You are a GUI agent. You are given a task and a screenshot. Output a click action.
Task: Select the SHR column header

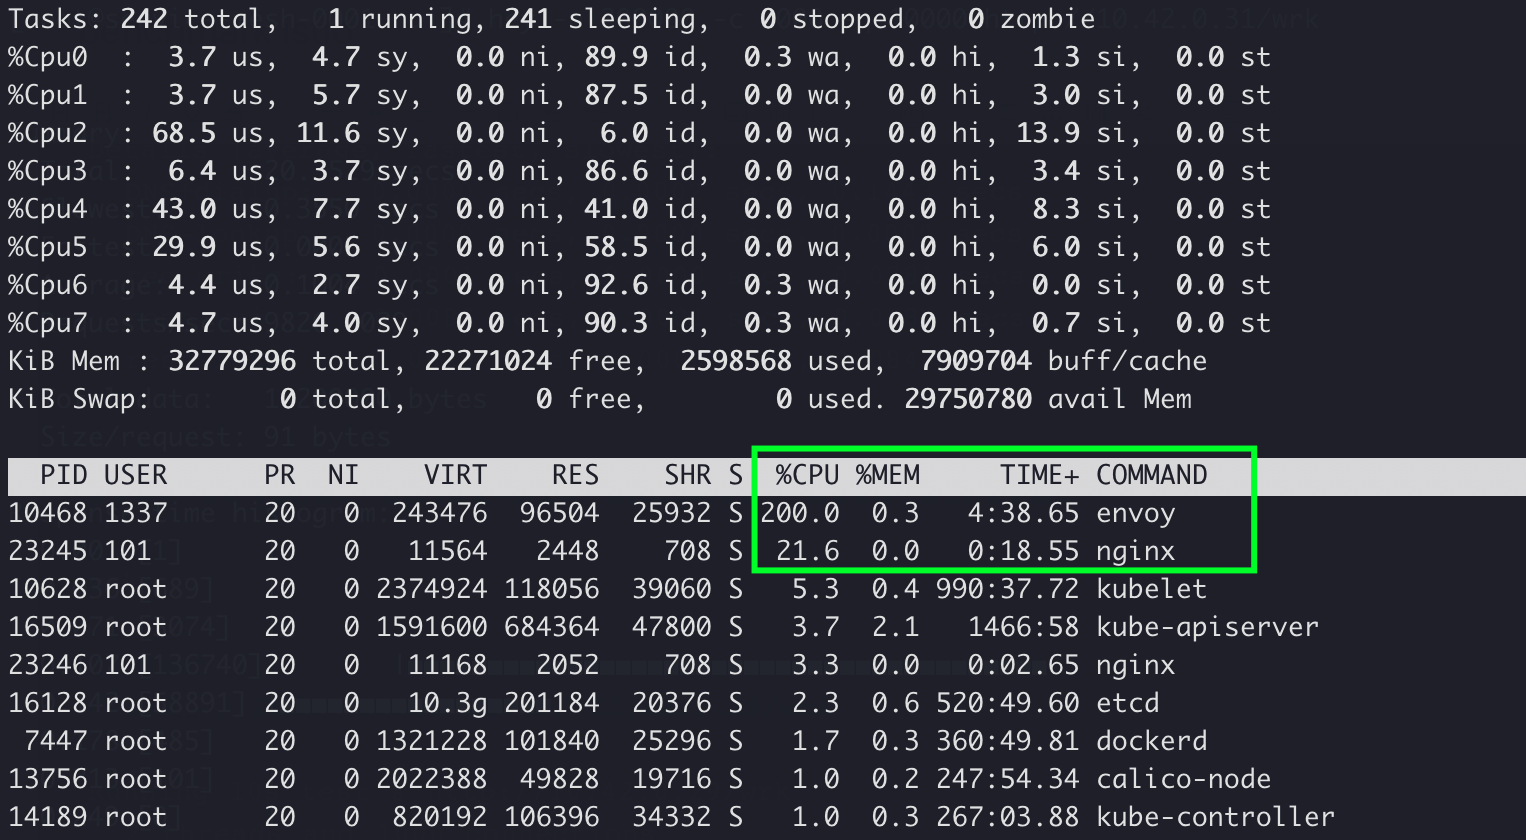[688, 475]
